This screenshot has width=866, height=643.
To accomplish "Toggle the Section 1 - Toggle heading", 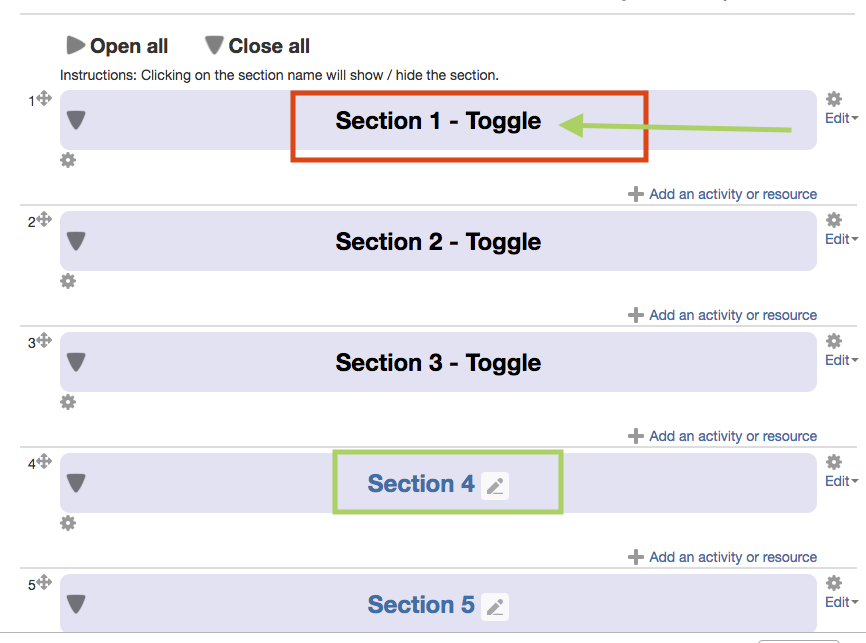I will (x=438, y=120).
